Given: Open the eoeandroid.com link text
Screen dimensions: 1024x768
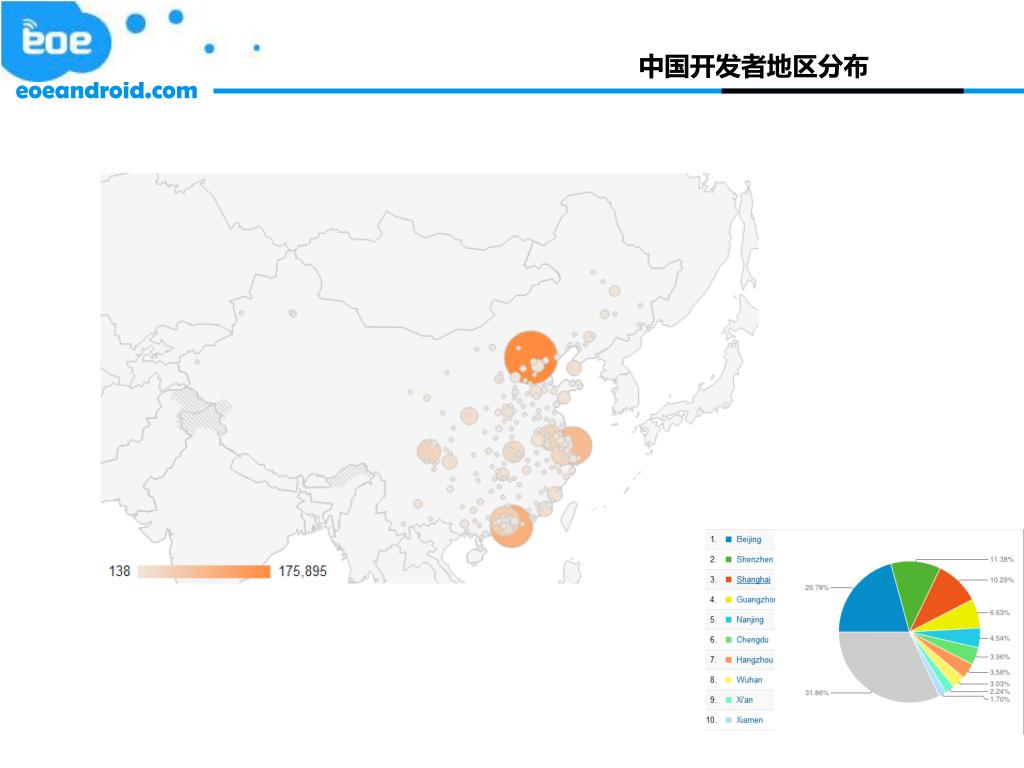Looking at the screenshot, I should [106, 91].
